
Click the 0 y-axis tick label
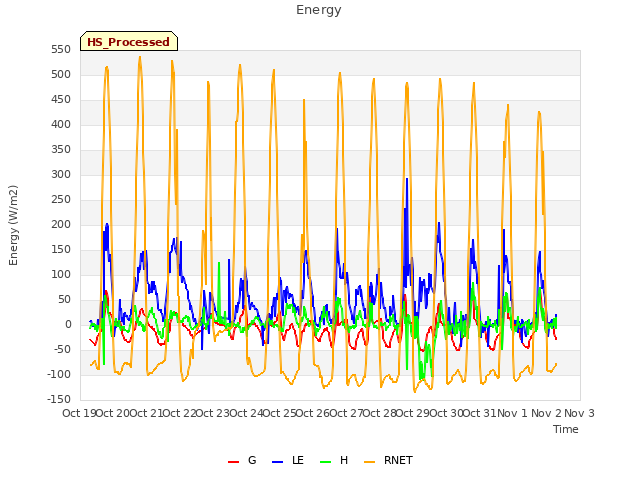68,325
